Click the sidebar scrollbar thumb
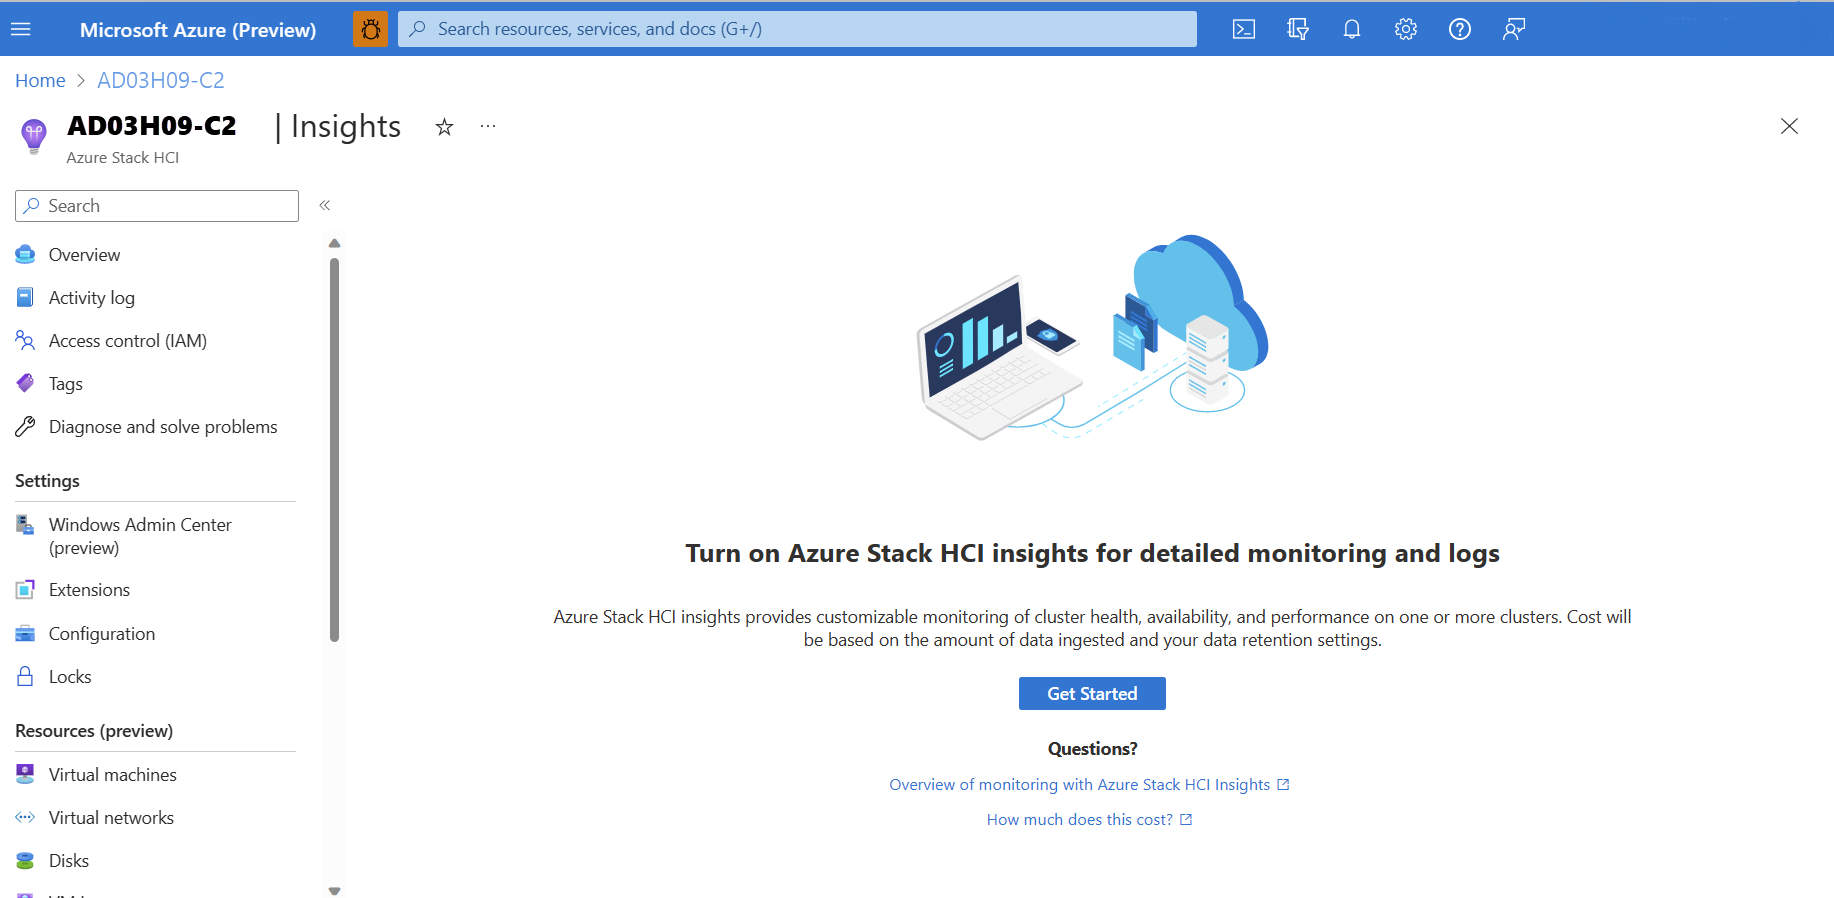 (x=334, y=450)
